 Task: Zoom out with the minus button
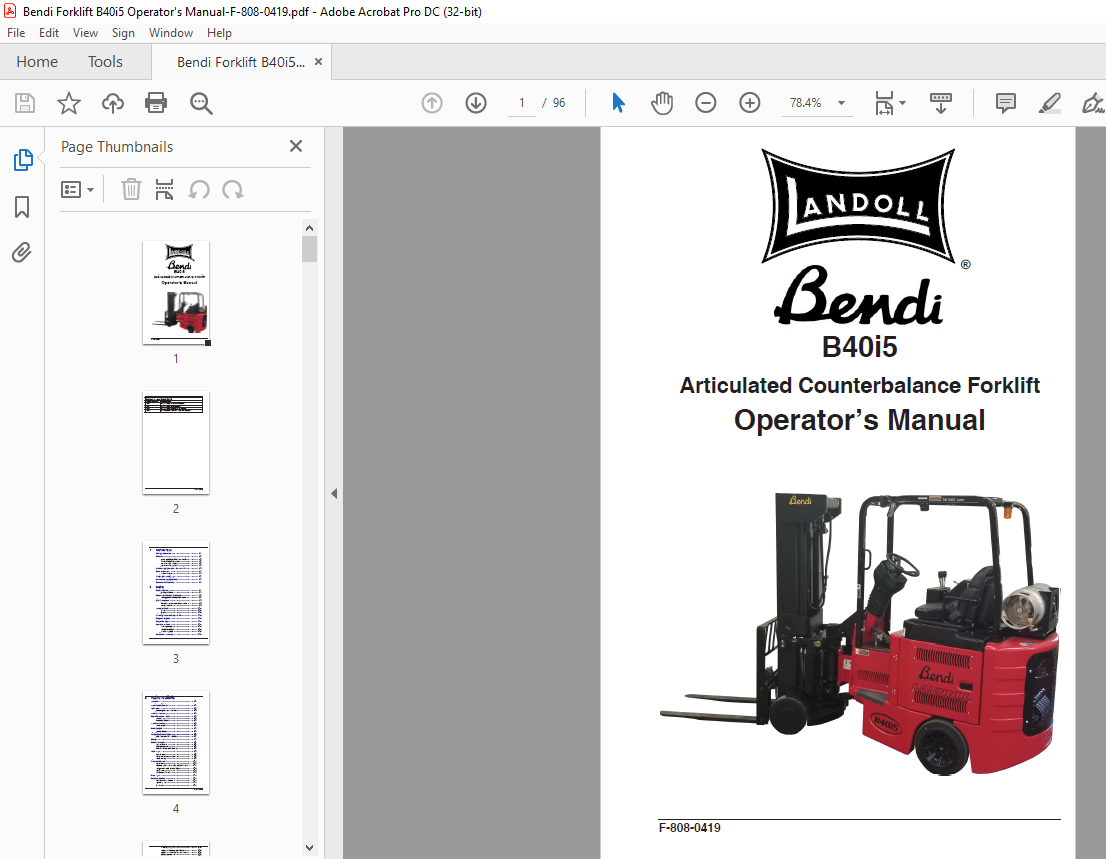[705, 103]
